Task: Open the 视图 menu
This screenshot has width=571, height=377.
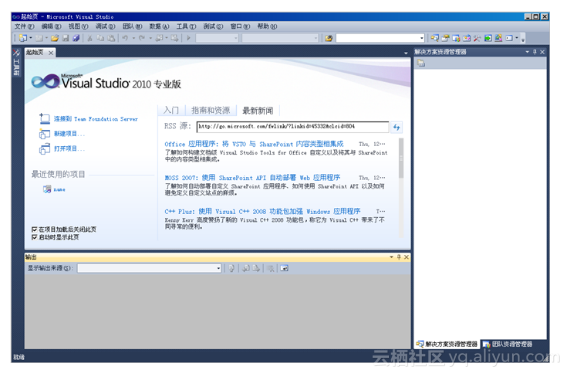Action: (78, 26)
